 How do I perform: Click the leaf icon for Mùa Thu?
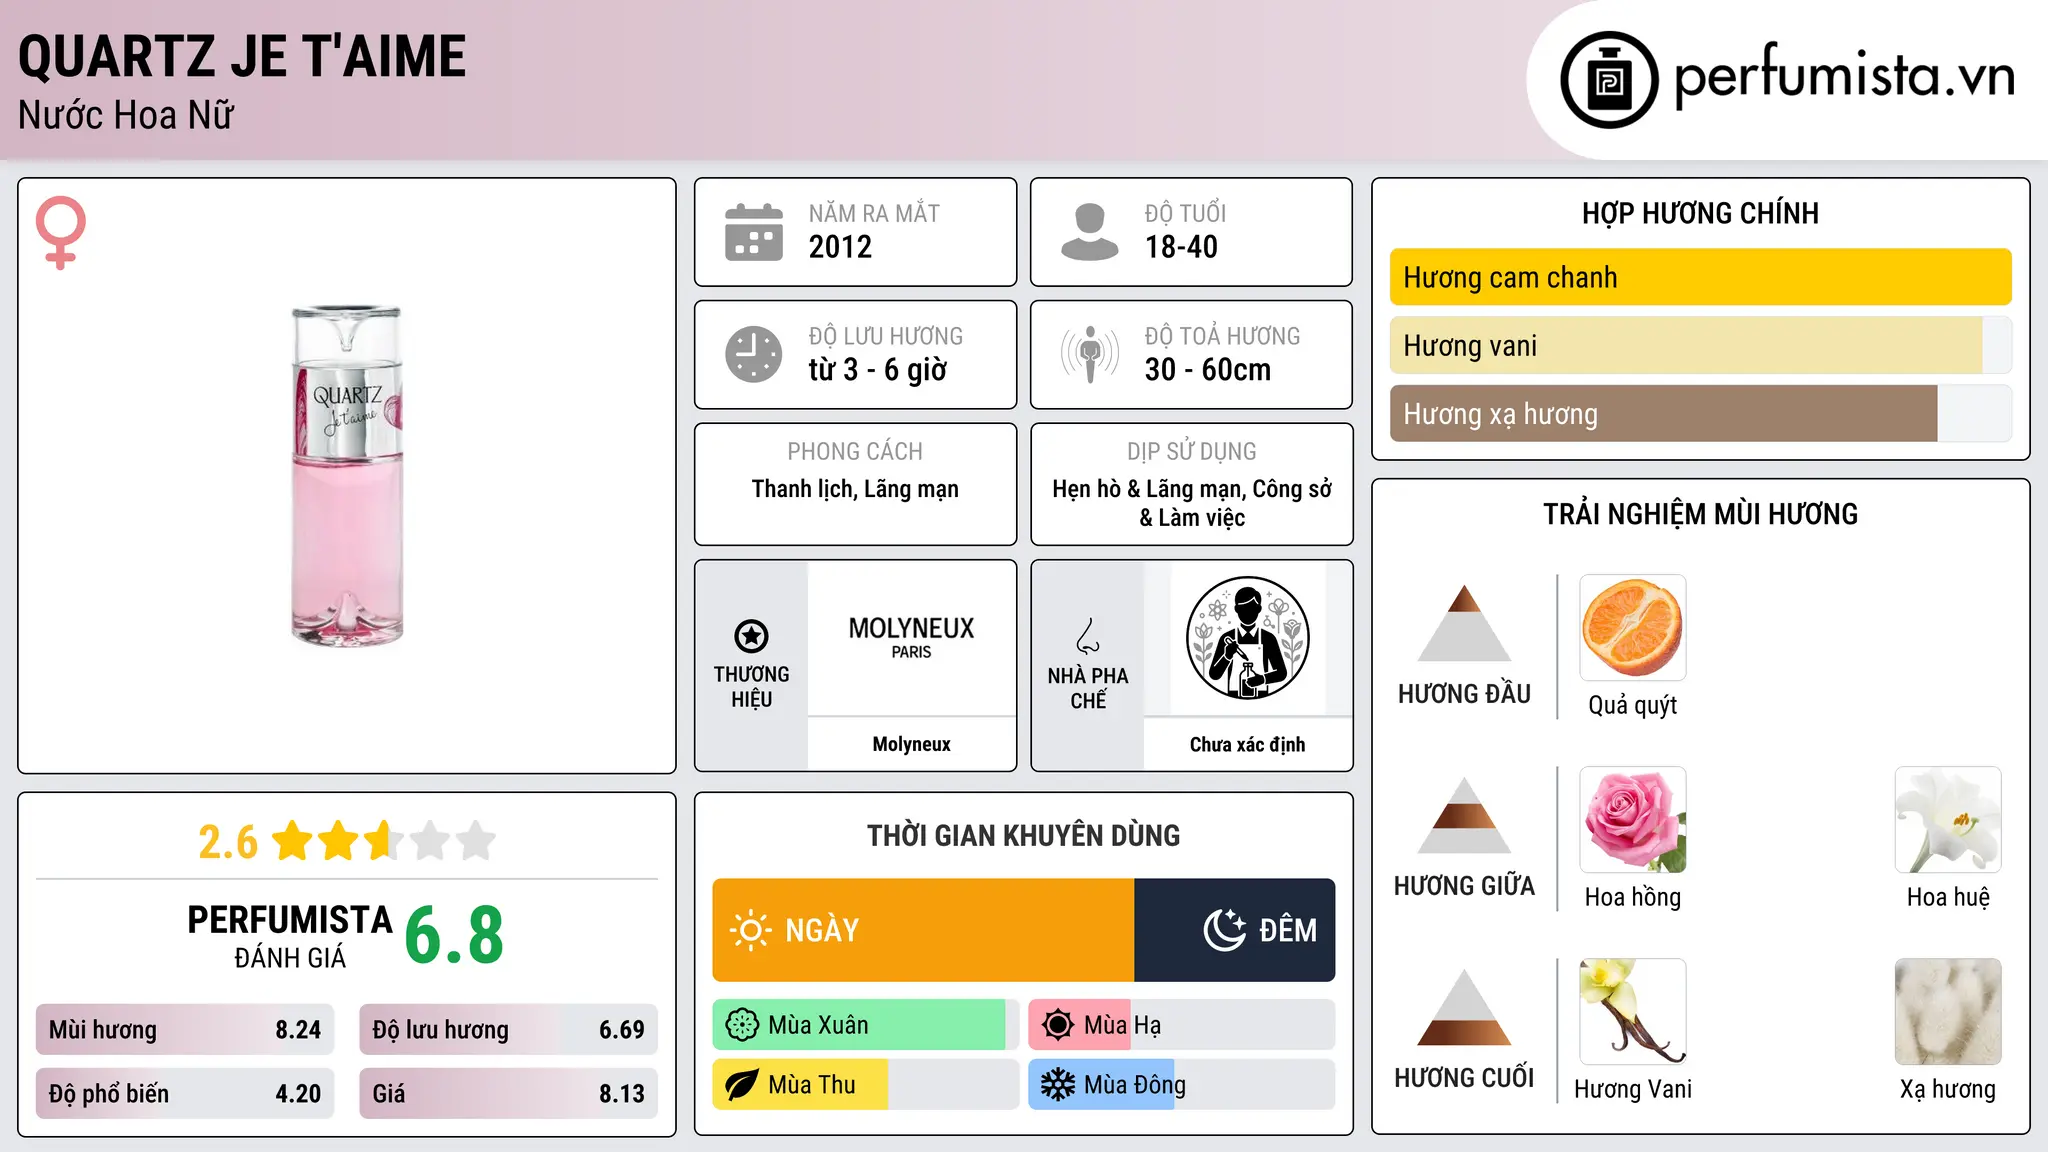point(742,1085)
